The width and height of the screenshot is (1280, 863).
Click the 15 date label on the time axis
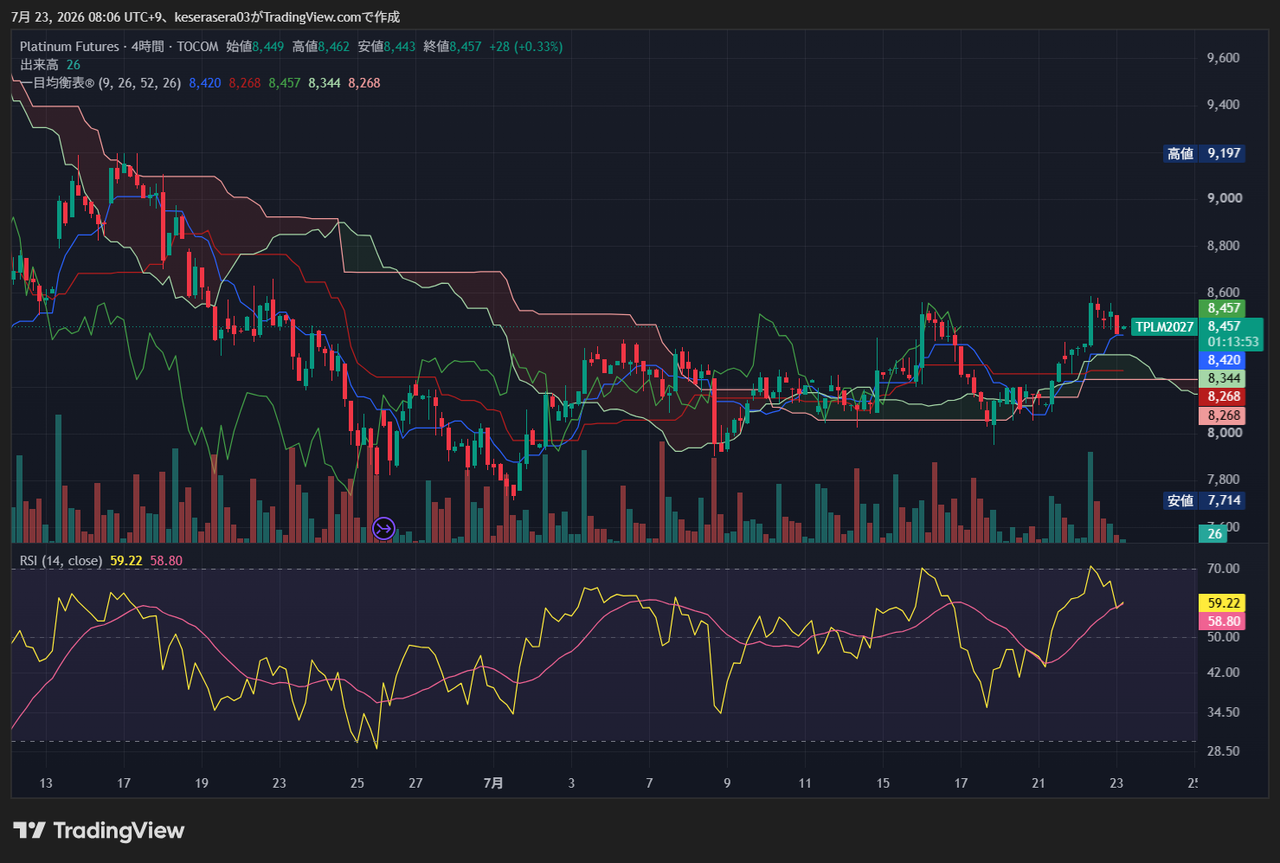click(x=882, y=783)
